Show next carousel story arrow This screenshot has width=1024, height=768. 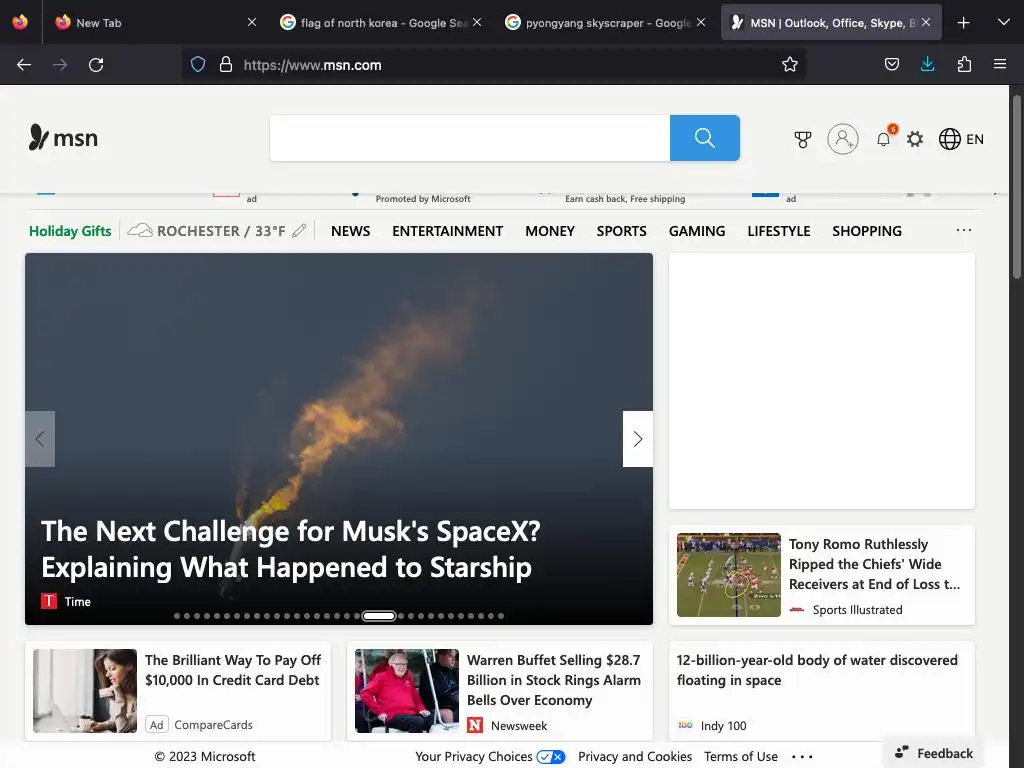[x=638, y=439]
